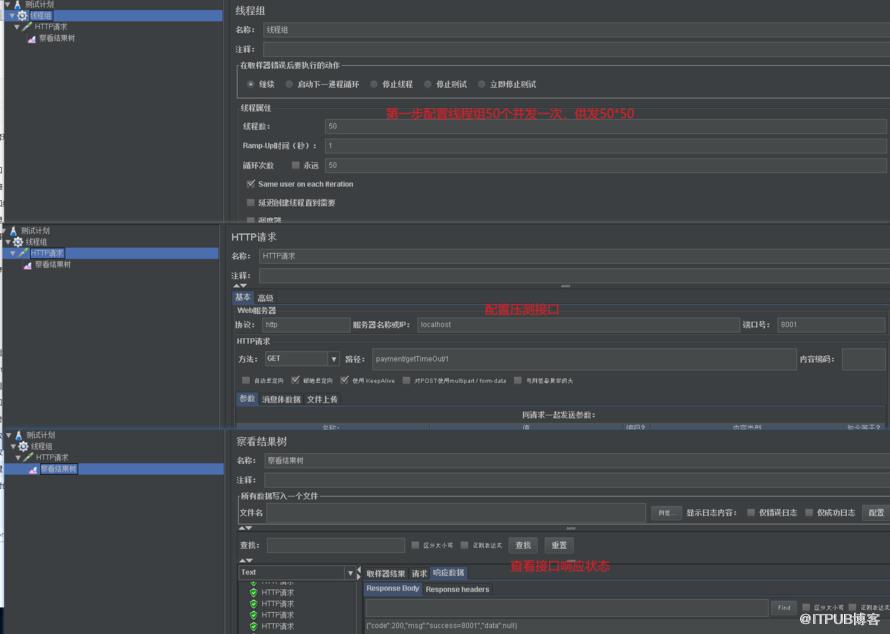Image resolution: width=890 pixels, height=634 pixels.
Task: Check the 仅成功日志 checkbox
Action: tap(809, 513)
